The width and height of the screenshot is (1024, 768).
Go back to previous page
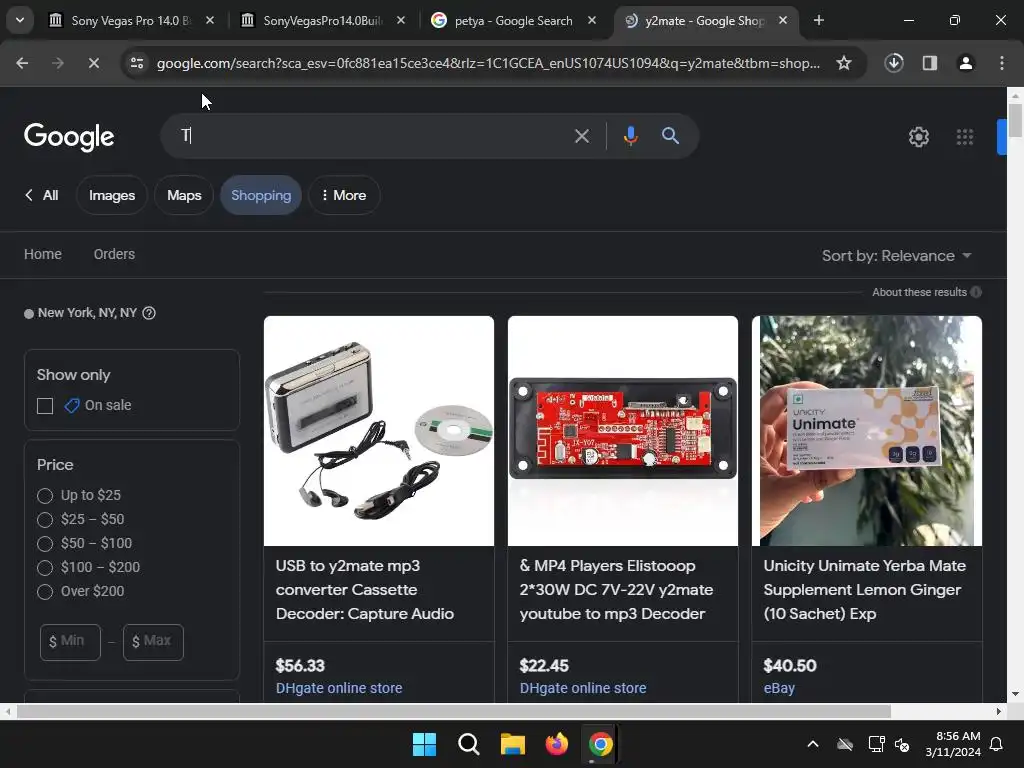(22, 63)
